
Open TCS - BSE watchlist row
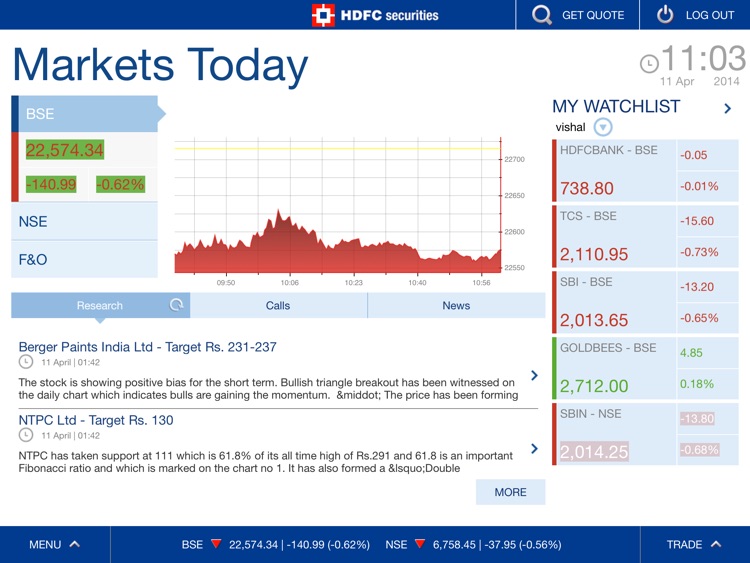click(x=645, y=237)
